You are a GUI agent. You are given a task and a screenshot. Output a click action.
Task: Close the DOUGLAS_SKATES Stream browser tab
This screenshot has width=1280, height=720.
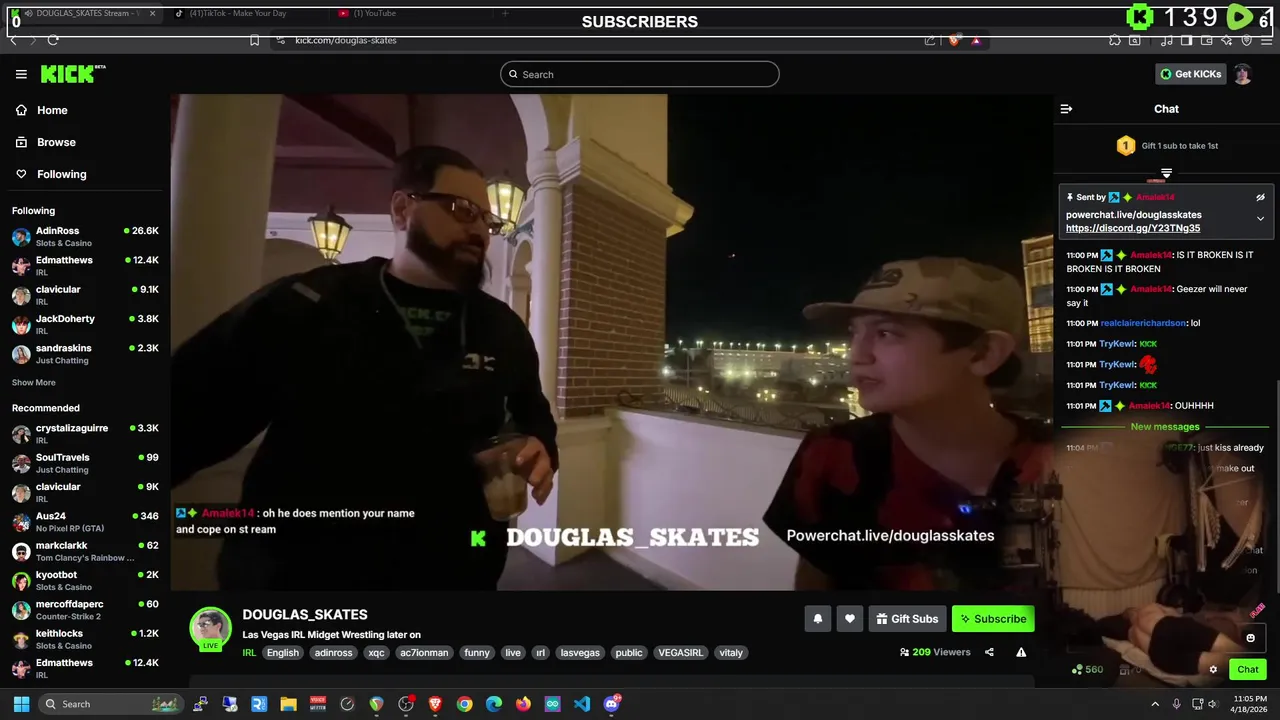pyautogui.click(x=152, y=13)
